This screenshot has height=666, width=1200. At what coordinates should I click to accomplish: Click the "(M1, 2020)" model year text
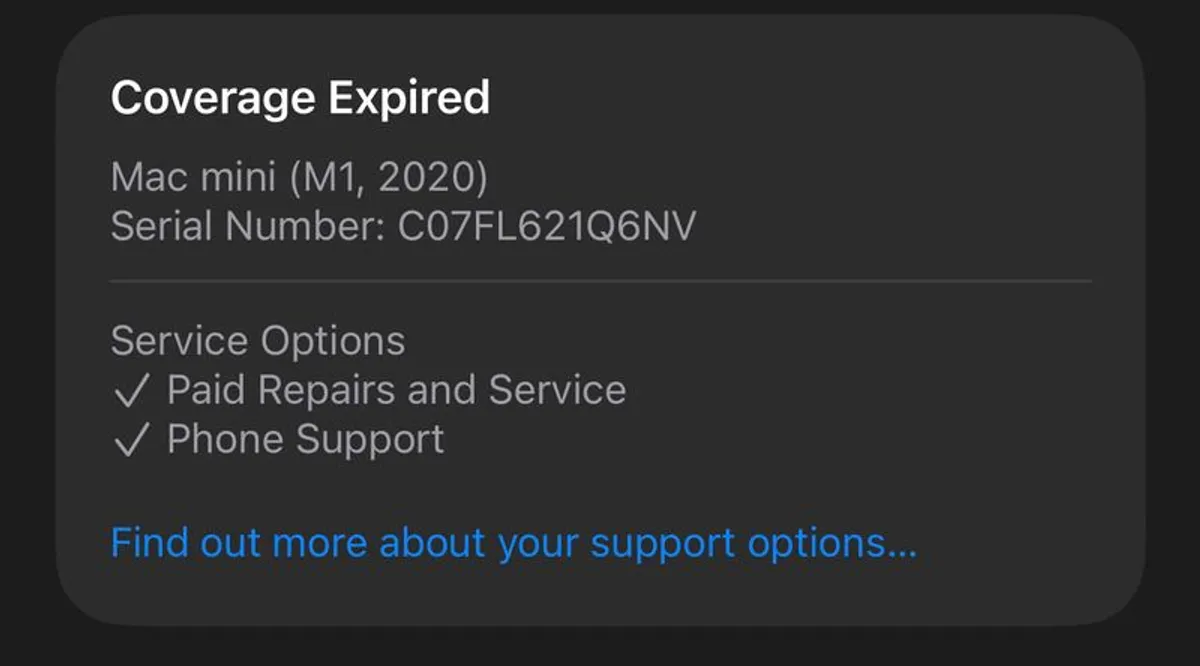(x=389, y=178)
